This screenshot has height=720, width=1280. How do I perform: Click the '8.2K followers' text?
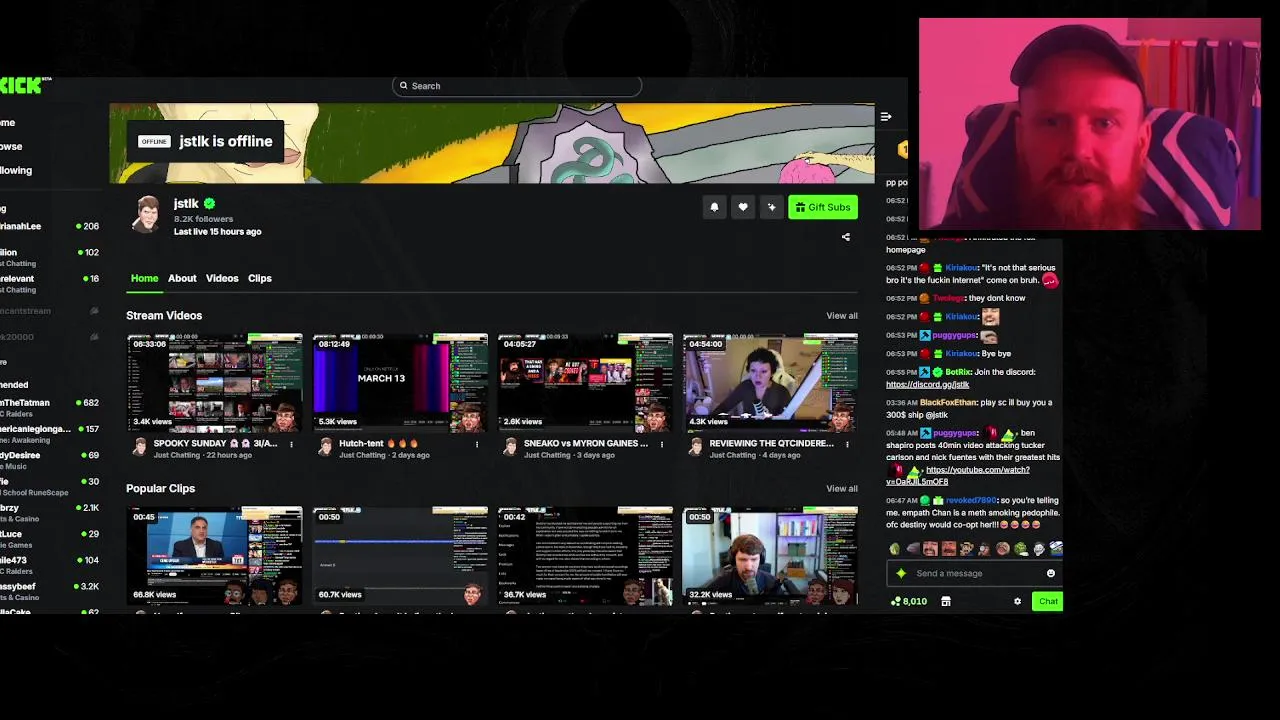point(203,219)
